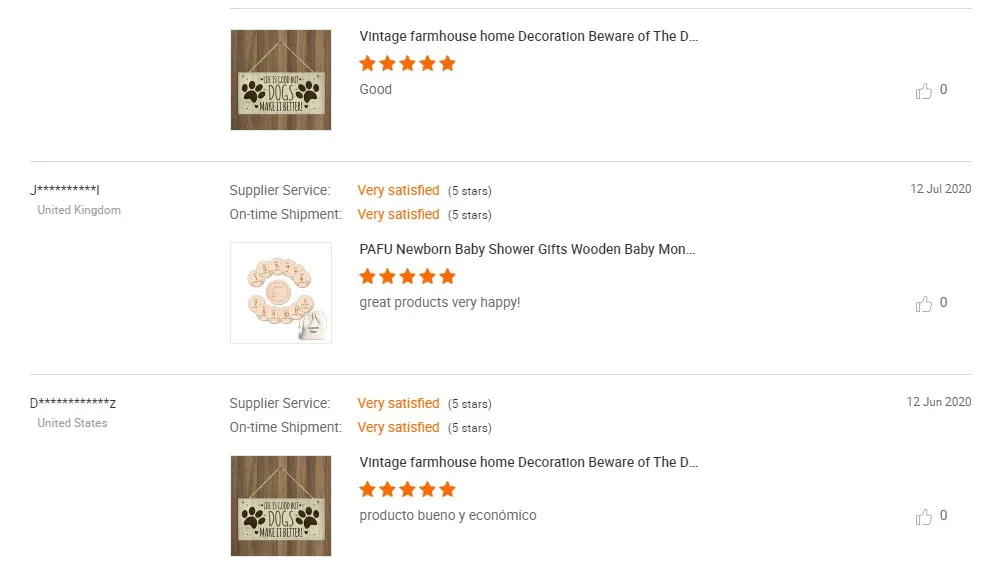The image size is (991, 580).
Task: Click thumbs-up on "great products very happy!" review
Action: click(924, 304)
